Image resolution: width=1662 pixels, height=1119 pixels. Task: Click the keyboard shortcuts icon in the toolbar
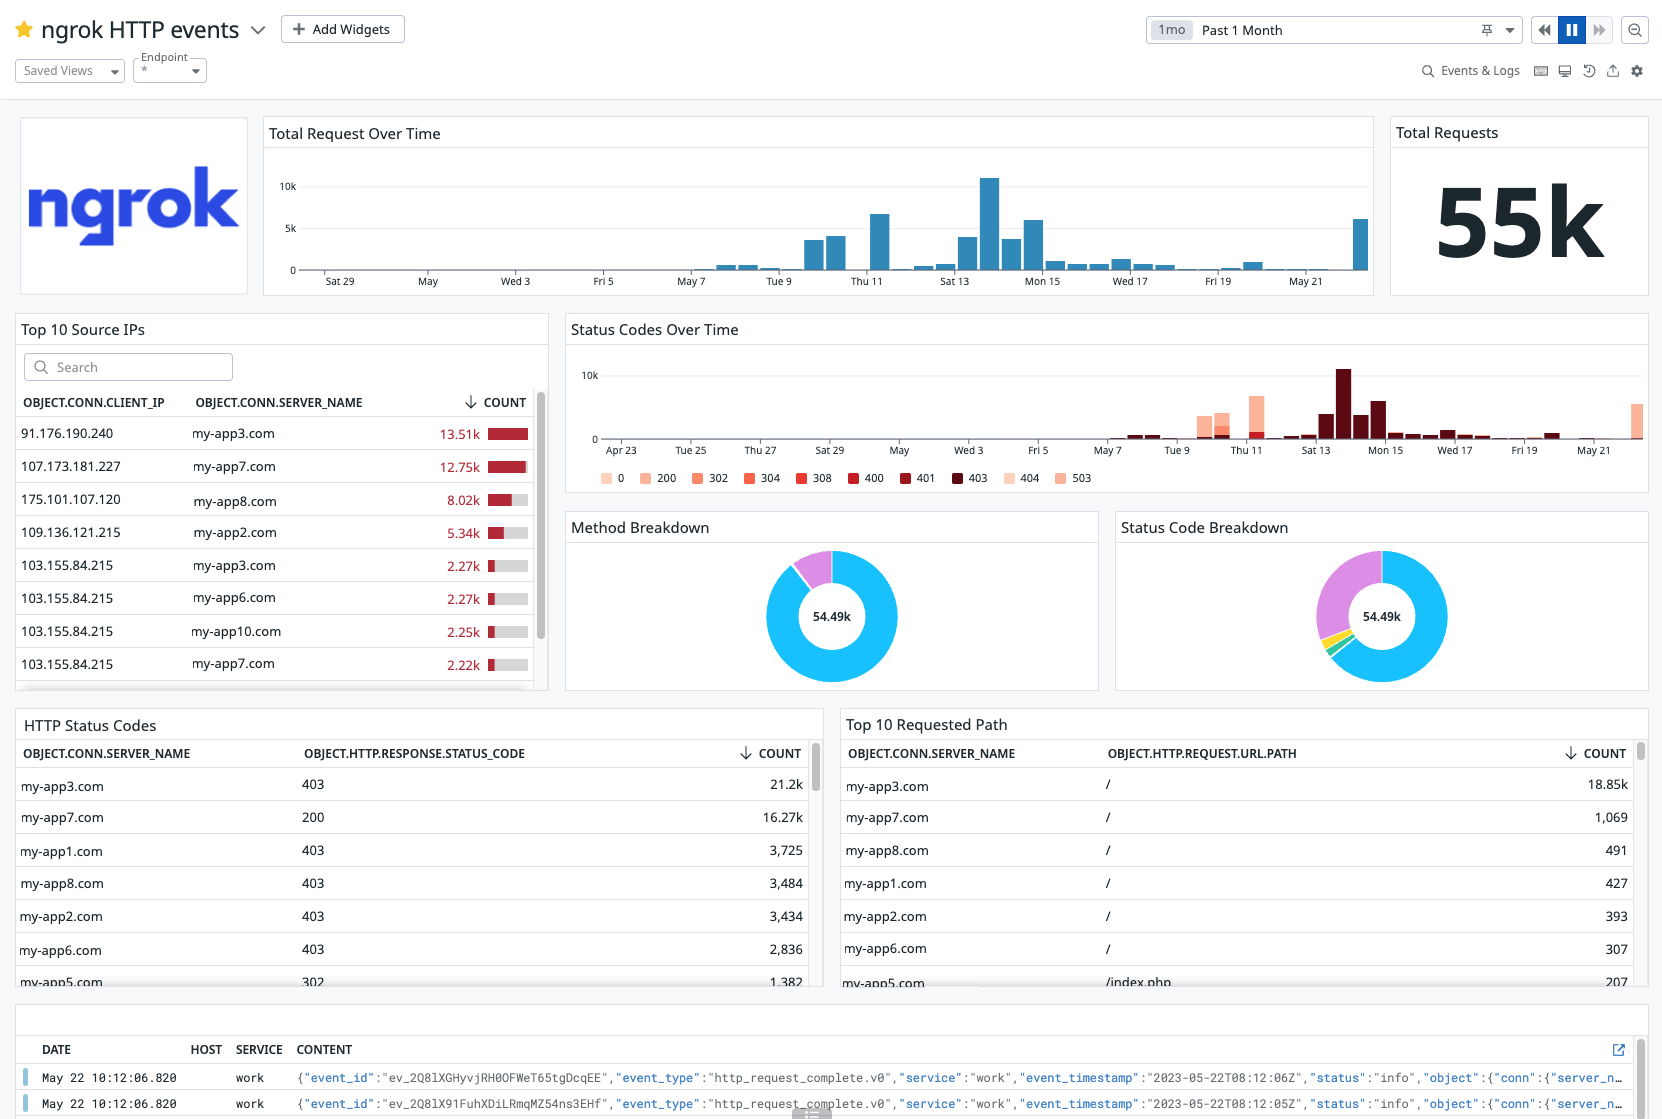(x=1540, y=71)
